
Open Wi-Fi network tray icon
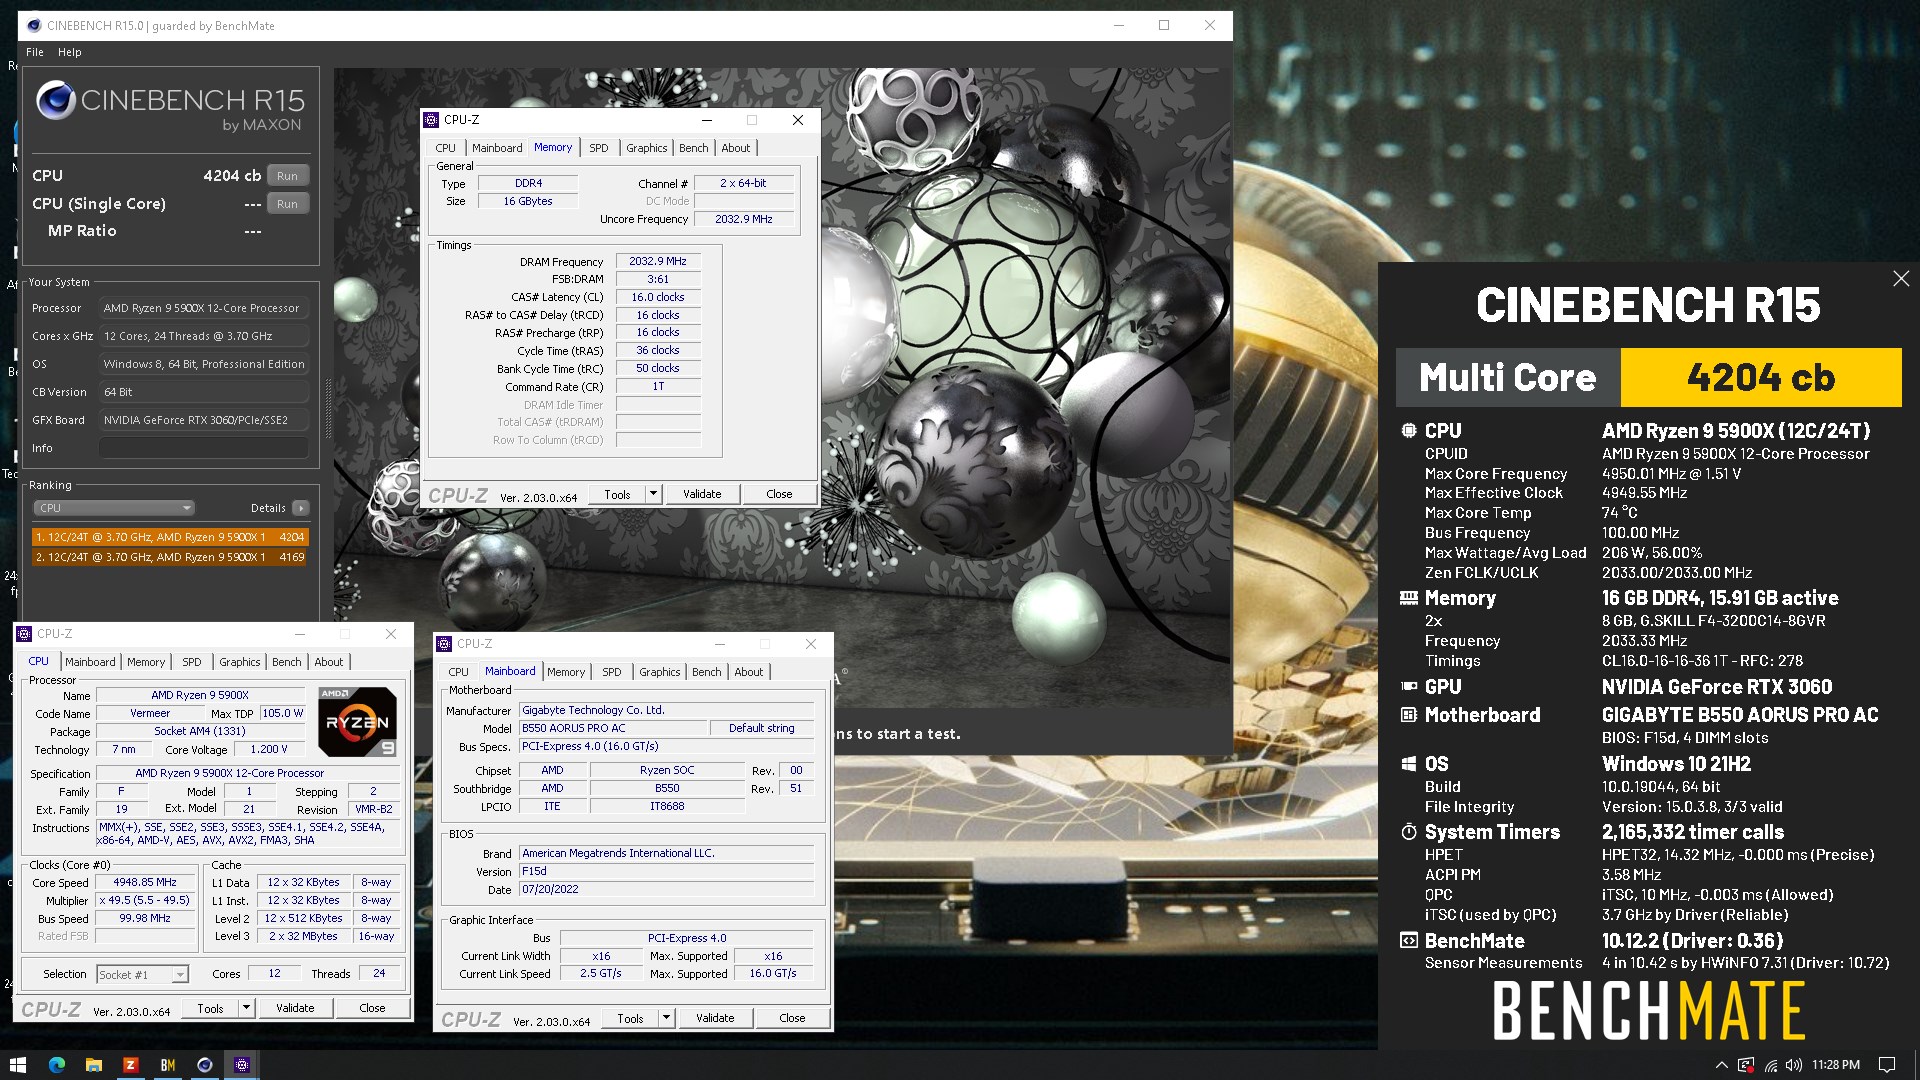pos(1770,1065)
